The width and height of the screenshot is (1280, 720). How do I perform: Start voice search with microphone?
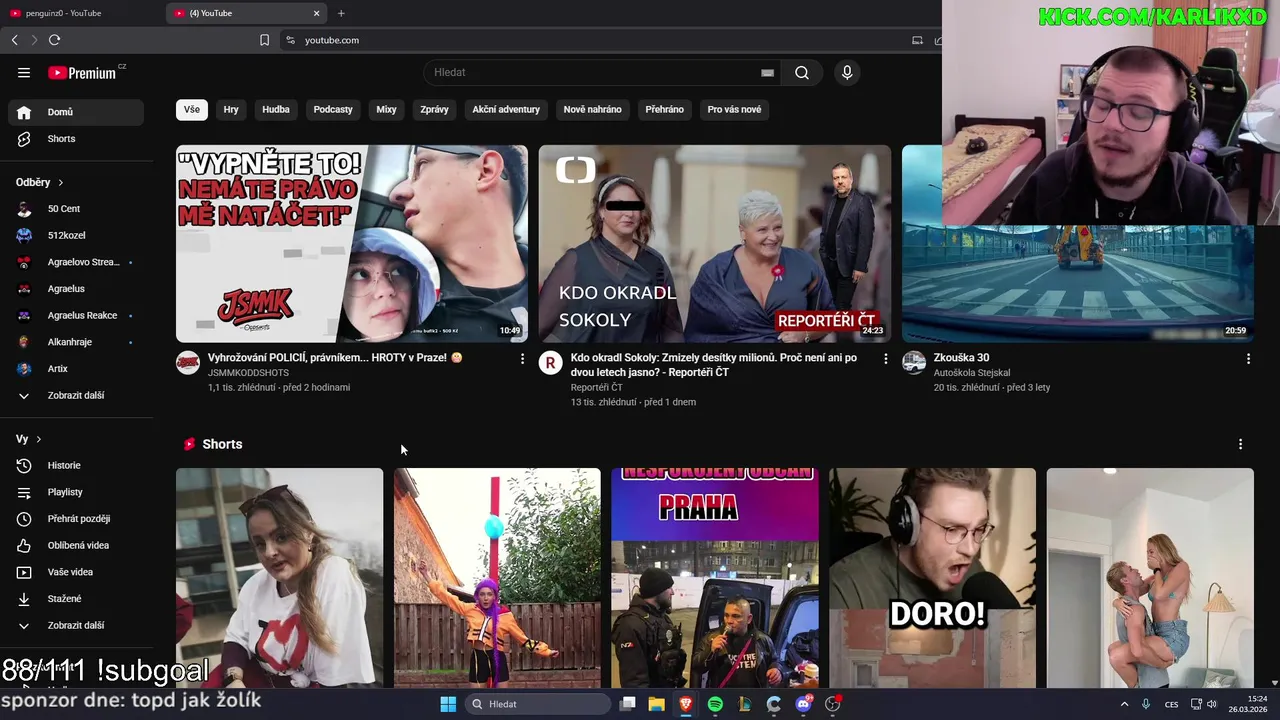pos(847,72)
